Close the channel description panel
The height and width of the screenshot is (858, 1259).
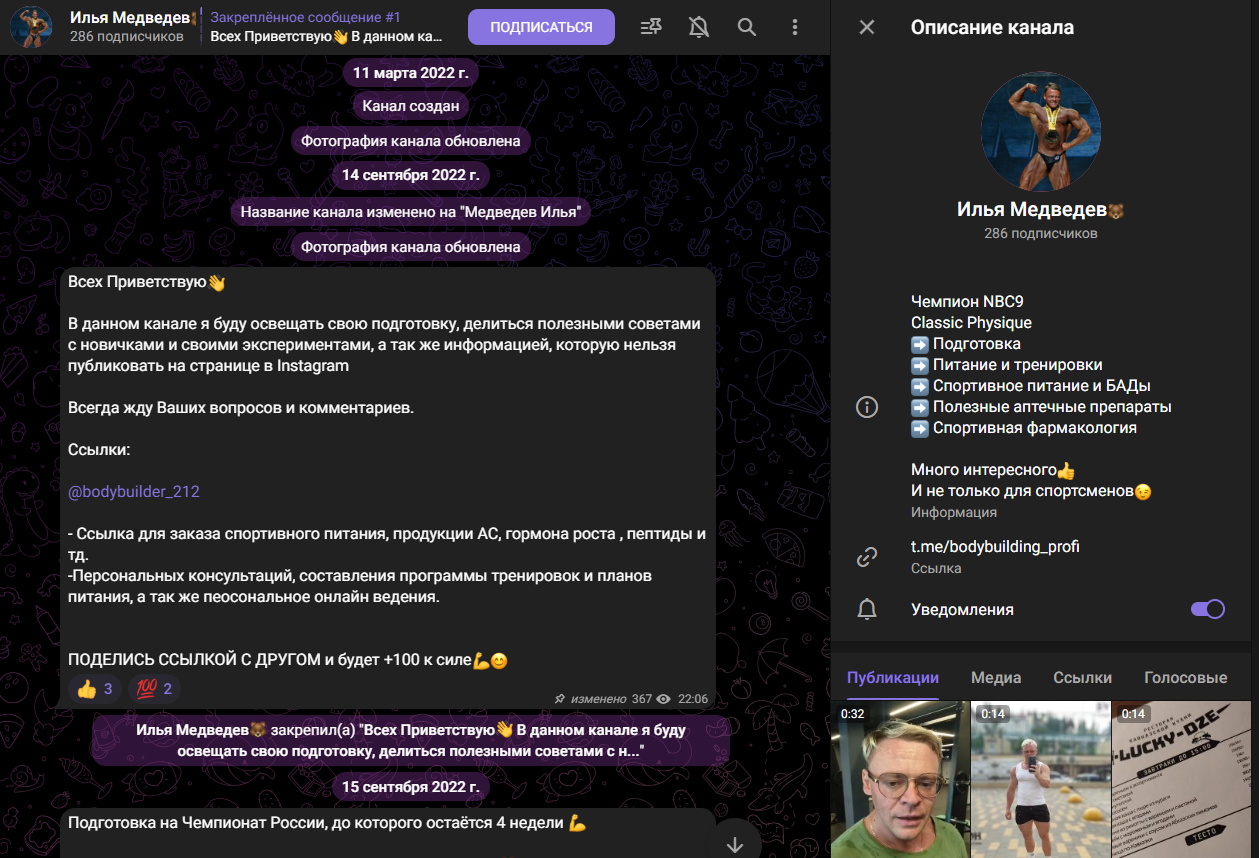867,27
